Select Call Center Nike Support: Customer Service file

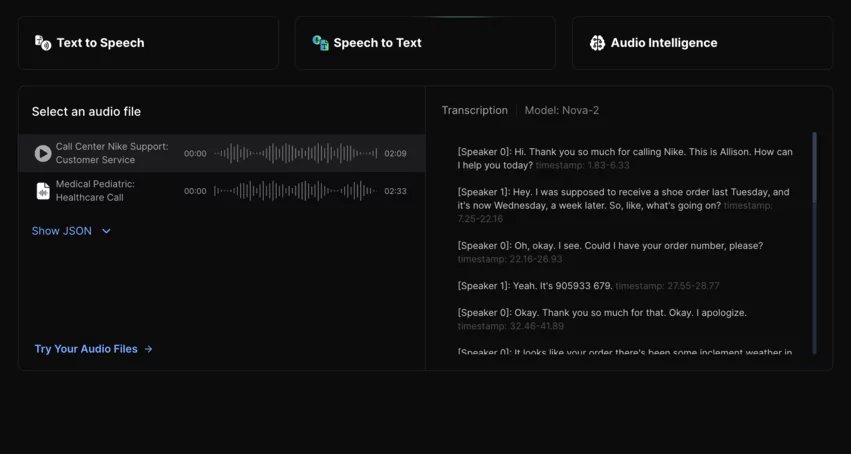coord(221,154)
